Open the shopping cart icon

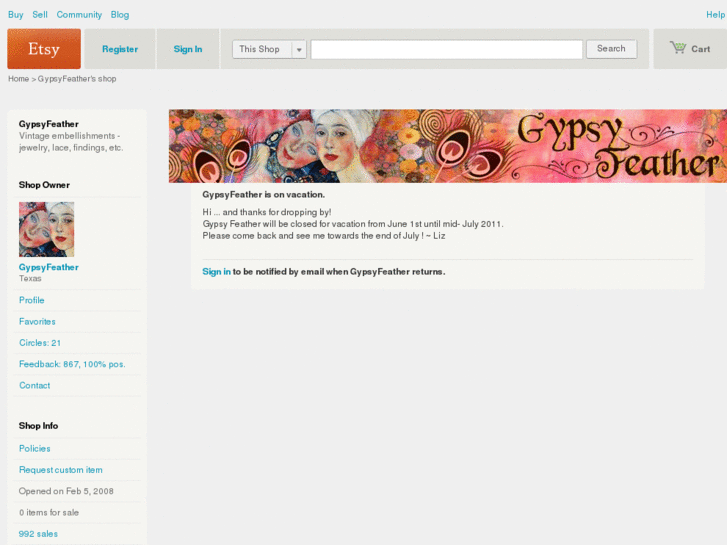pos(678,47)
